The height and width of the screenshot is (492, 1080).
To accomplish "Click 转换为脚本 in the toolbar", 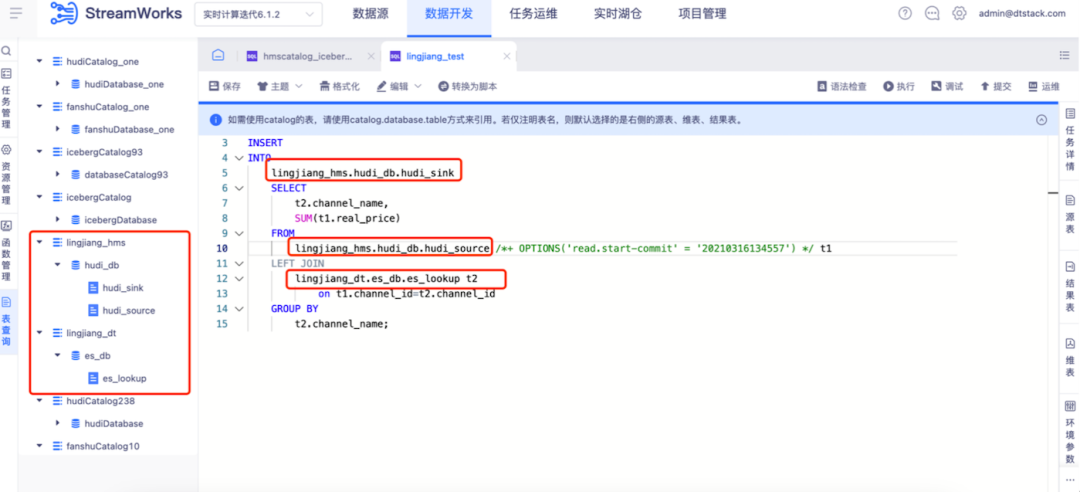I will tap(468, 86).
